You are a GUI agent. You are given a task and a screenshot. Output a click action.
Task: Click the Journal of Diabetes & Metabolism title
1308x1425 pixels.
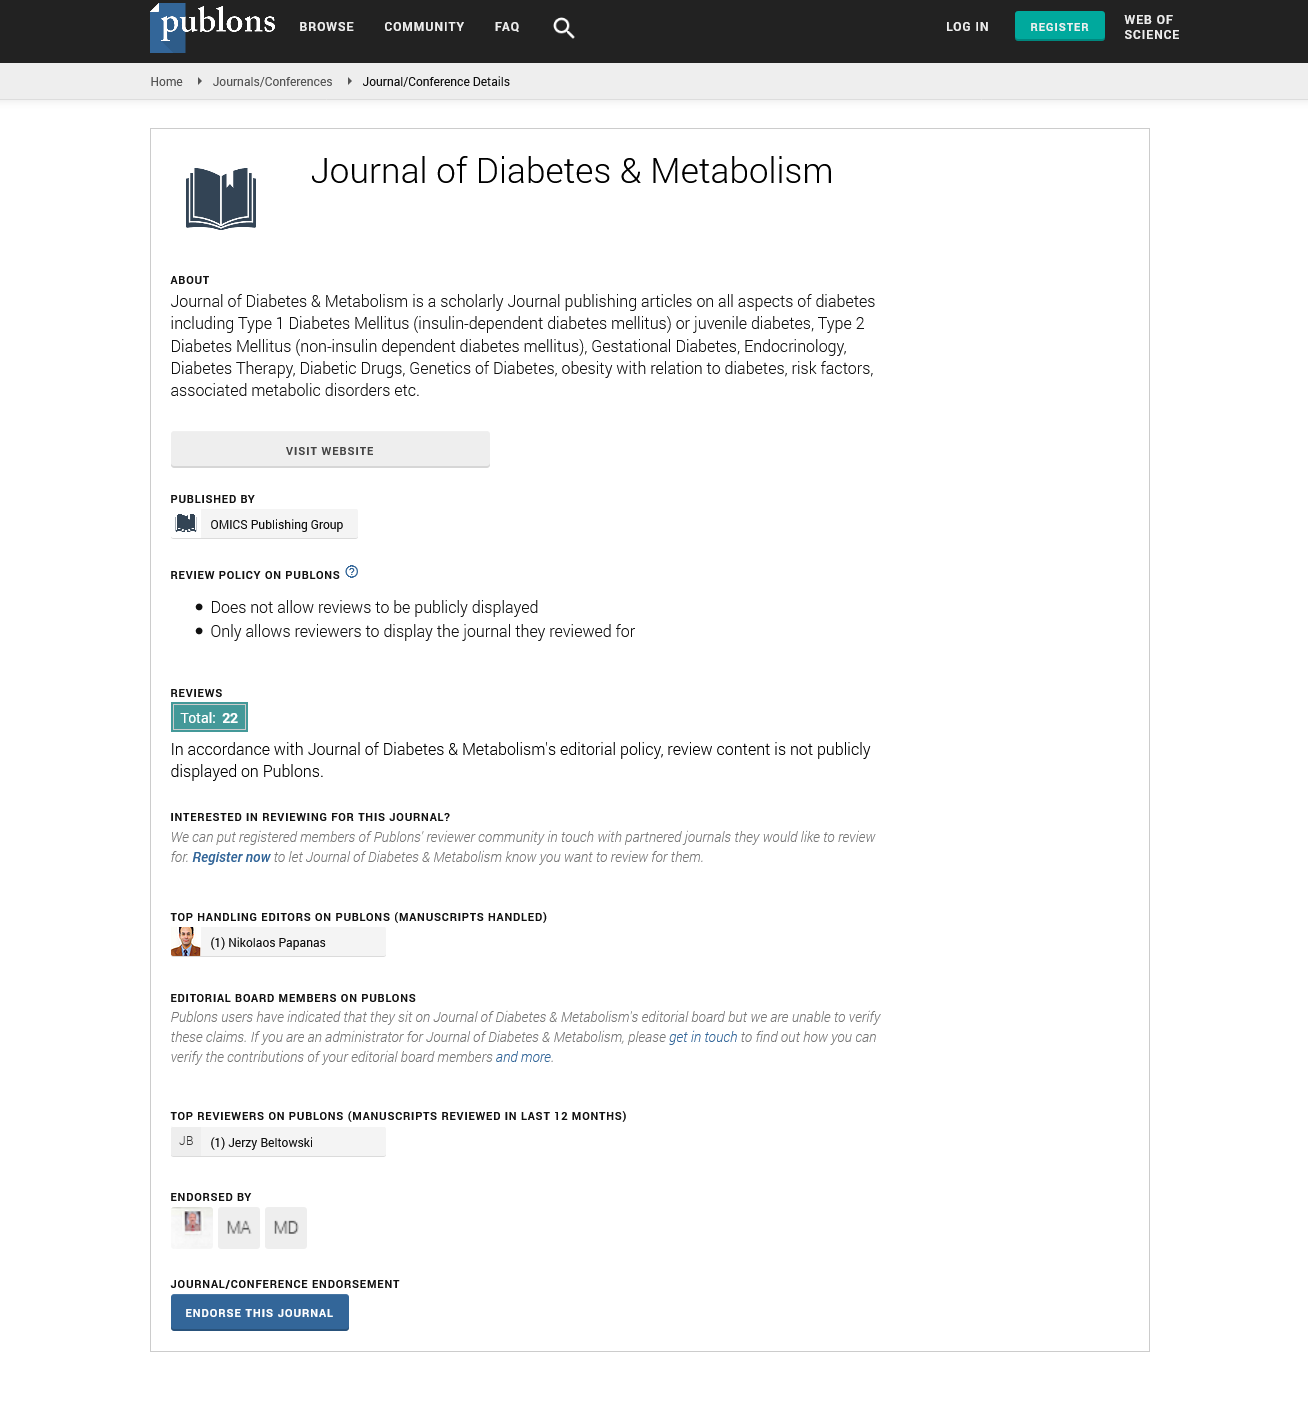(x=572, y=171)
